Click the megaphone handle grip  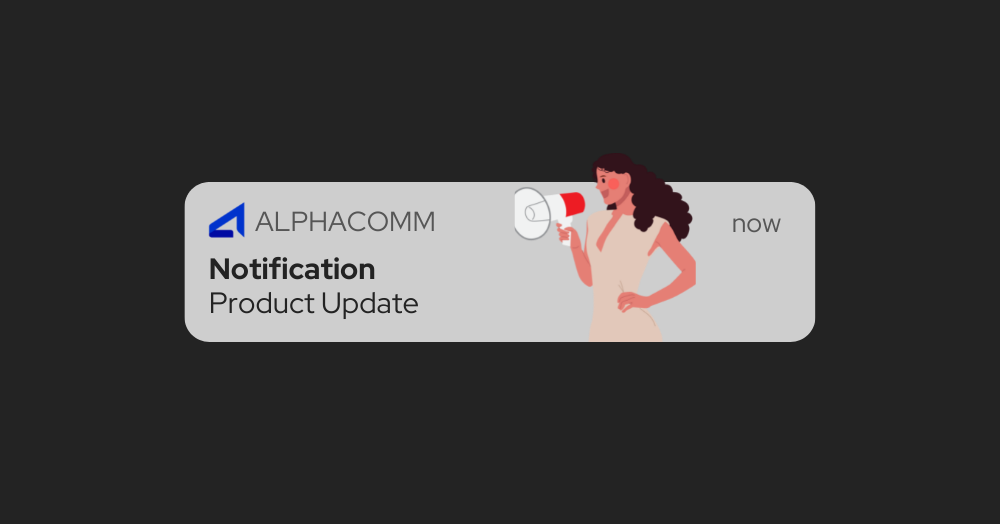point(564,233)
